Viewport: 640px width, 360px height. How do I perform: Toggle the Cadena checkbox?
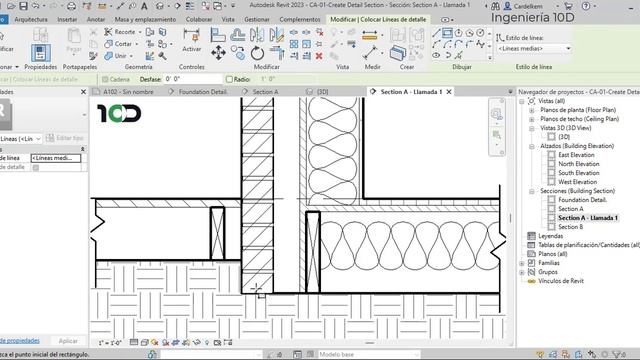coord(105,80)
